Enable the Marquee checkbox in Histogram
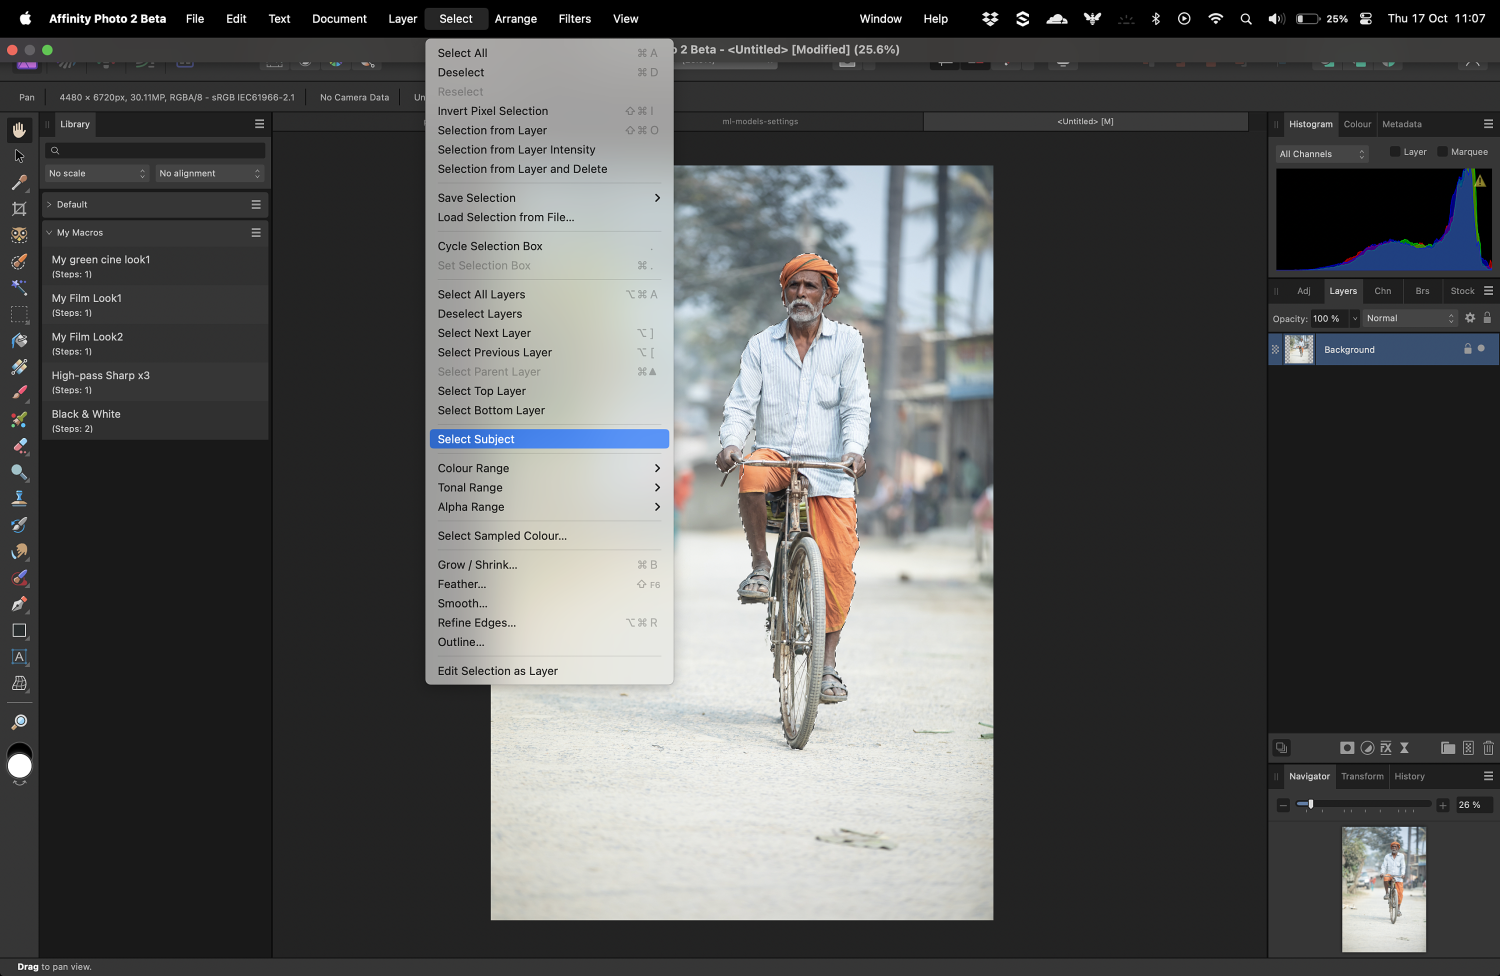Image resolution: width=1500 pixels, height=976 pixels. click(x=1442, y=152)
